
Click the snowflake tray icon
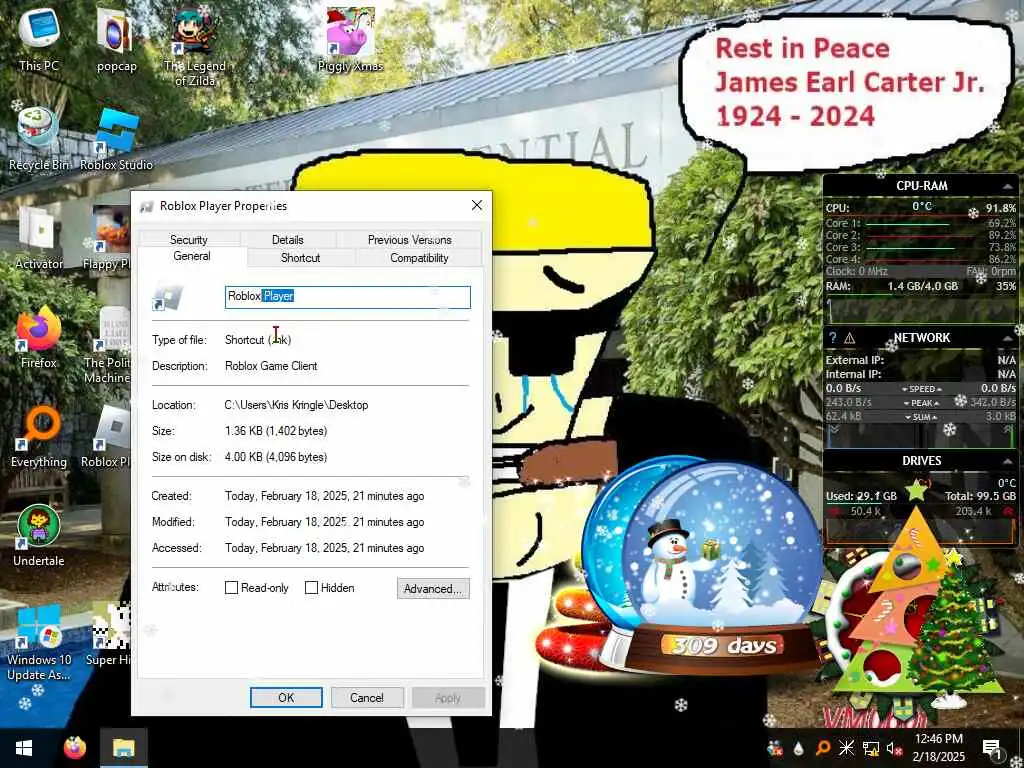(846, 748)
